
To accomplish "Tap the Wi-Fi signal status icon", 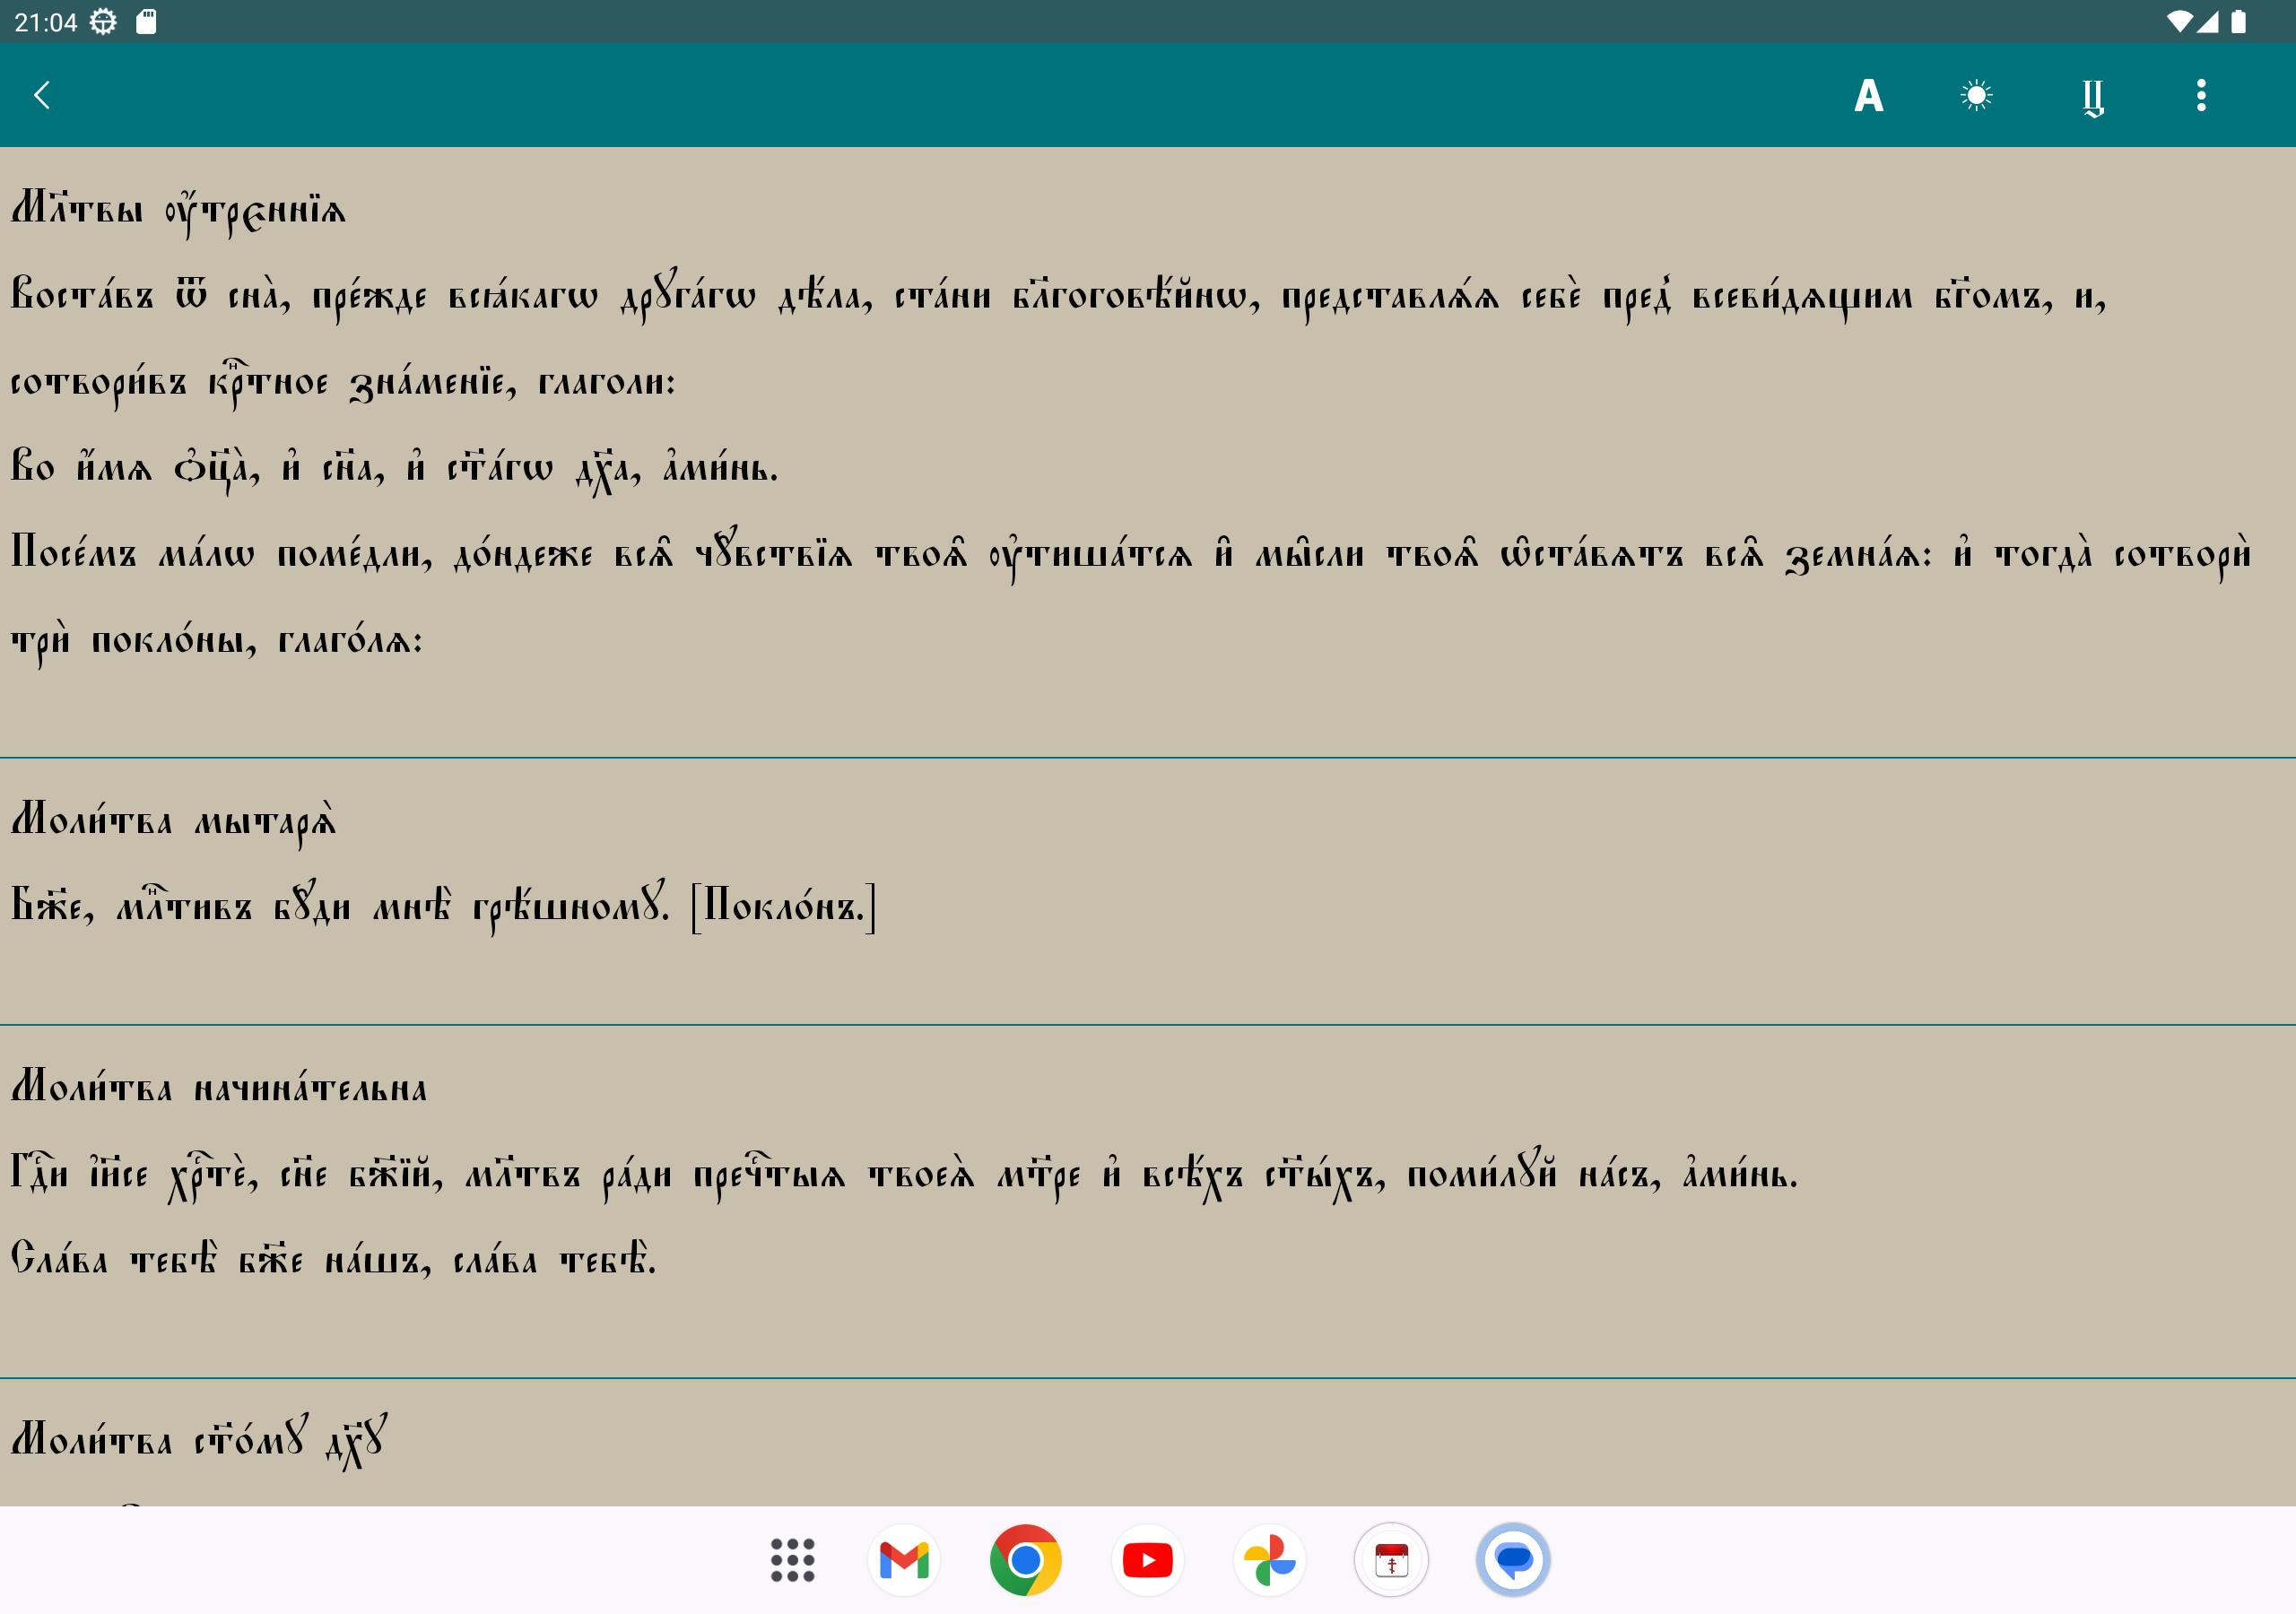I will (2179, 22).
